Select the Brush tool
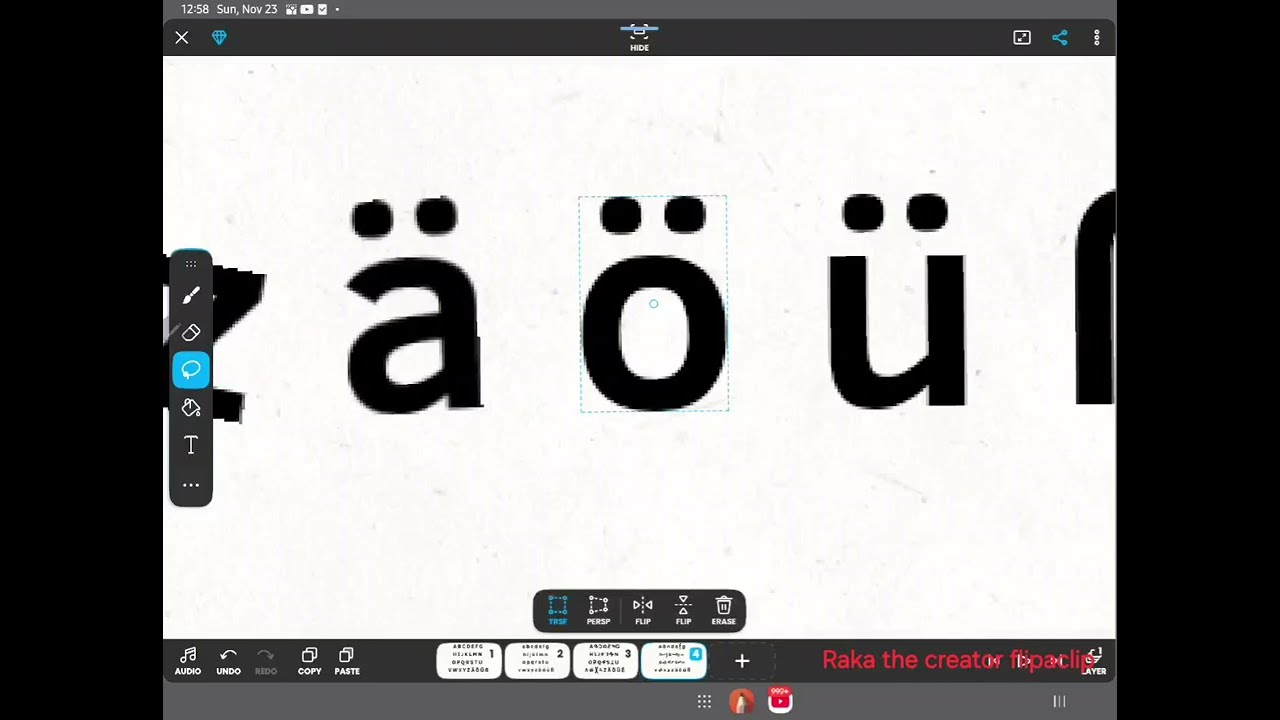The width and height of the screenshot is (1280, 720). point(191,295)
